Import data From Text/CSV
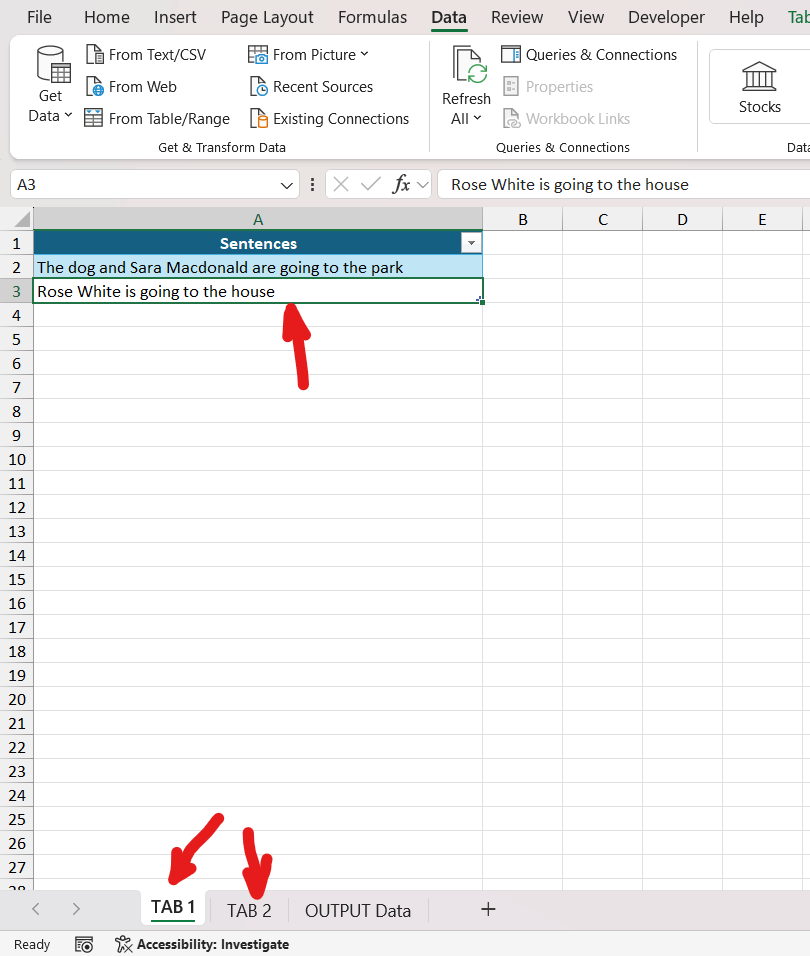Image resolution: width=810 pixels, height=956 pixels. [x=146, y=55]
